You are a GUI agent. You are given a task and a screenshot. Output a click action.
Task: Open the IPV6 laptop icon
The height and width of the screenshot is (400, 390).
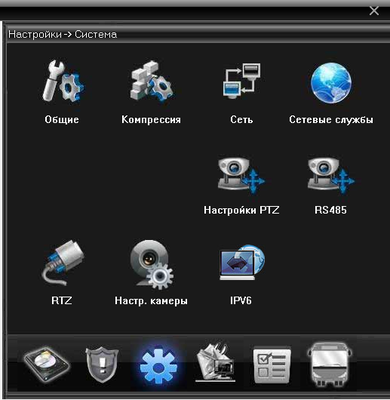(242, 263)
